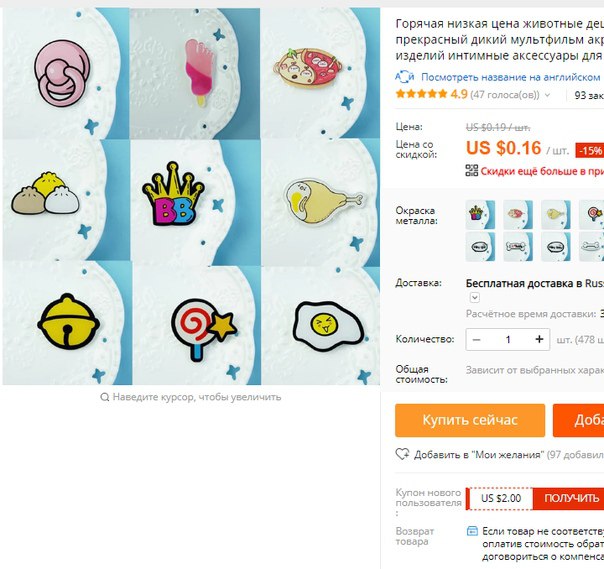Click the translate icon beside the English title link
Image resolution: width=604 pixels, height=569 pixels.
405,77
